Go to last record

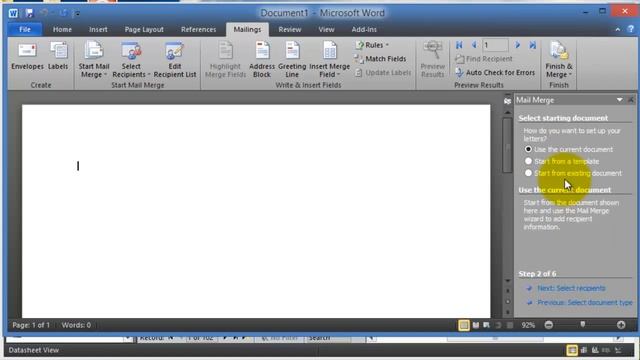tap(532, 45)
